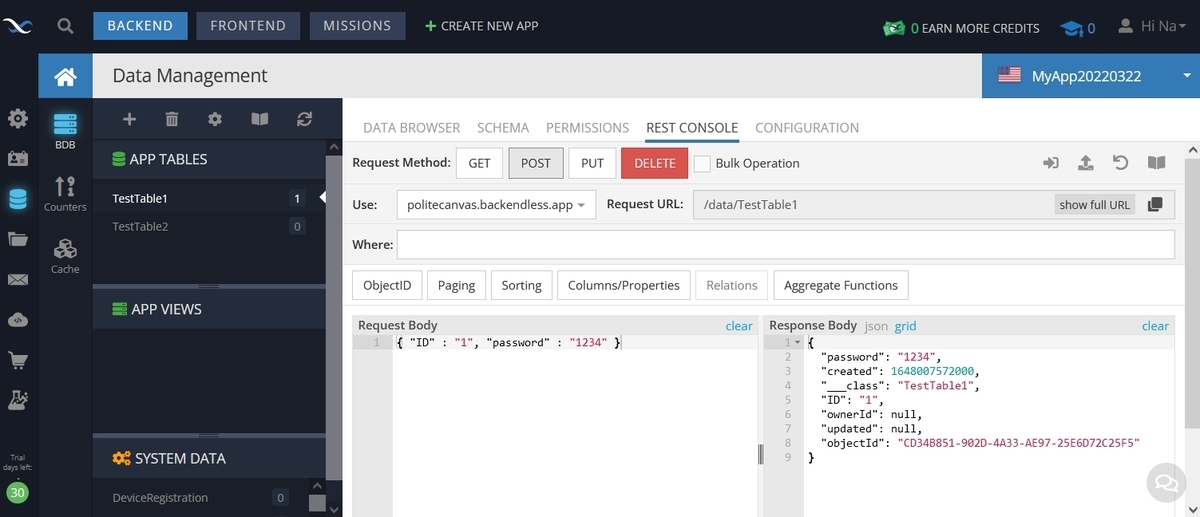Viewport: 1200px width, 517px height.
Task: Go to the home dashboard icon
Action: (65, 76)
